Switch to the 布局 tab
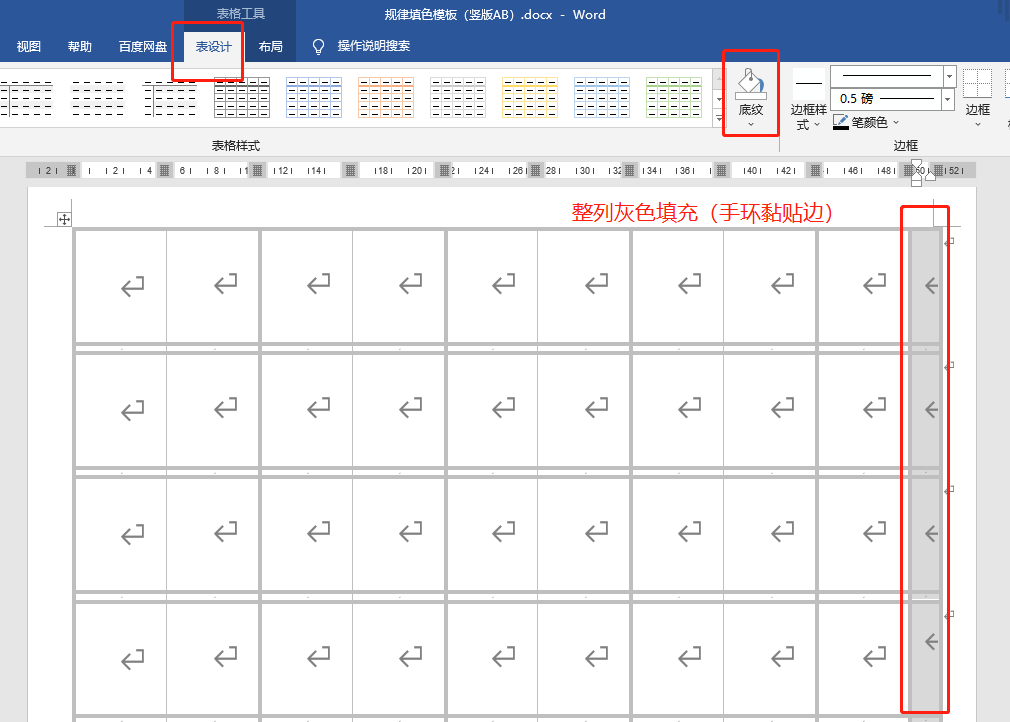1010x722 pixels. tap(271, 46)
